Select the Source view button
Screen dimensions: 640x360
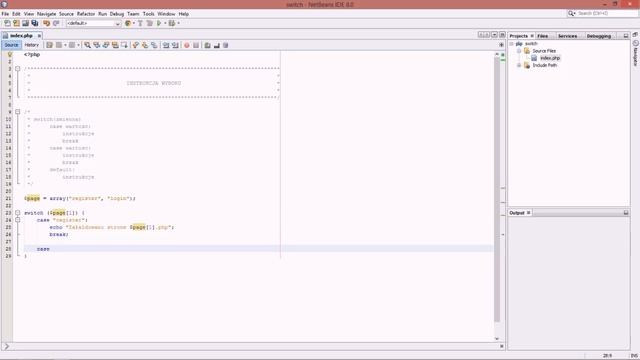[x=11, y=45]
